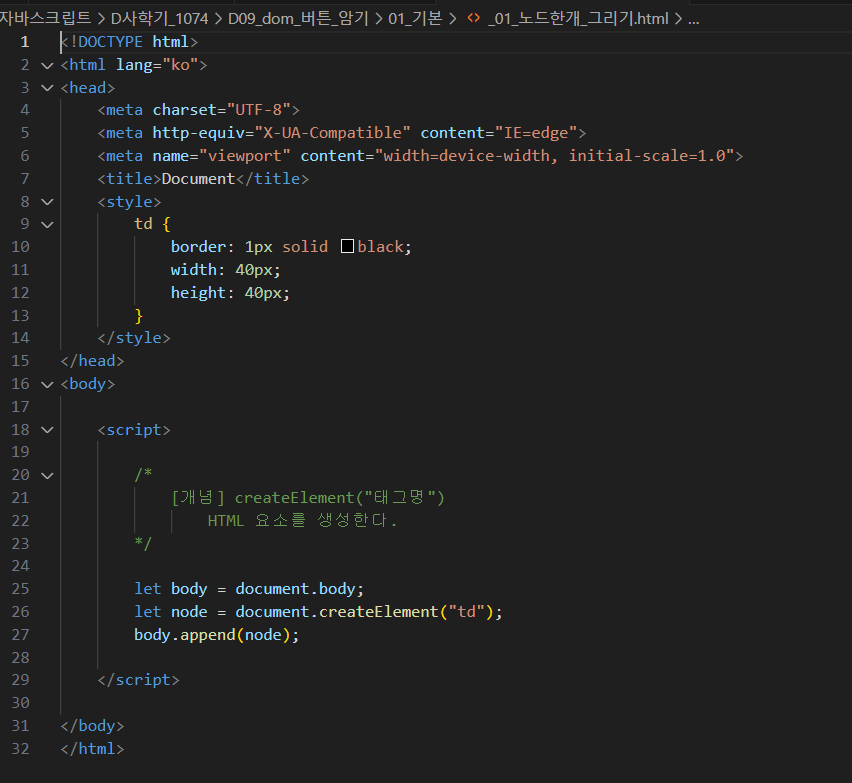Click the lang attribute on html tag
This screenshot has width=852, height=783.
[x=134, y=65]
